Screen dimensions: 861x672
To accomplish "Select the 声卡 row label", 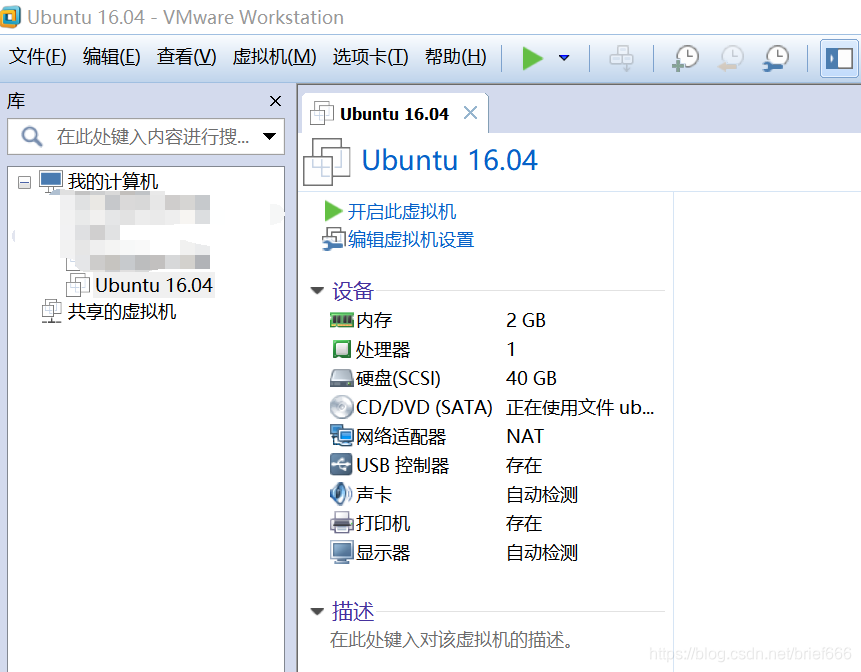I will [x=374, y=495].
